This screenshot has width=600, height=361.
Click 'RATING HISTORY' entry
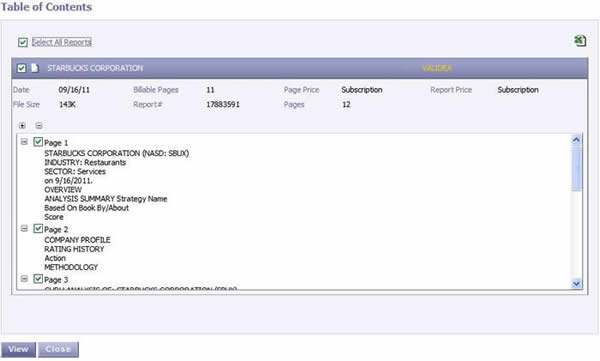tap(74, 249)
